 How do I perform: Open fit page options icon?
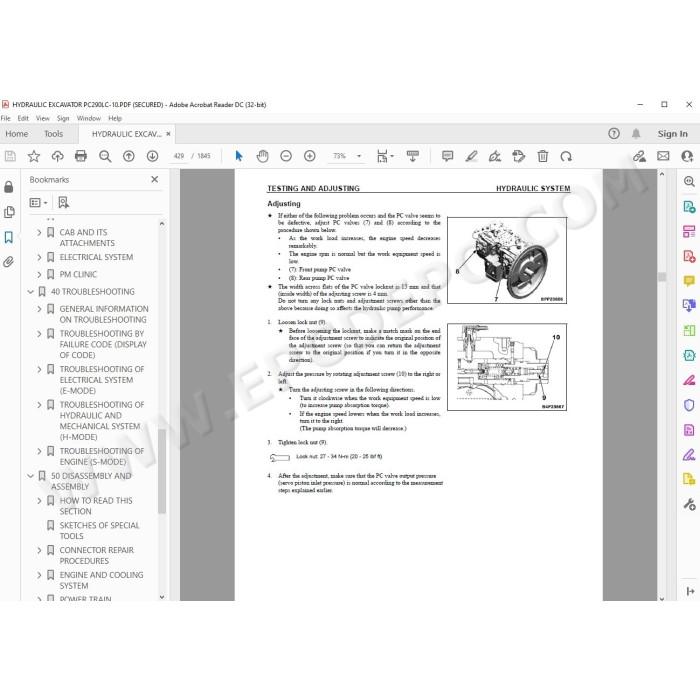tap(385, 156)
